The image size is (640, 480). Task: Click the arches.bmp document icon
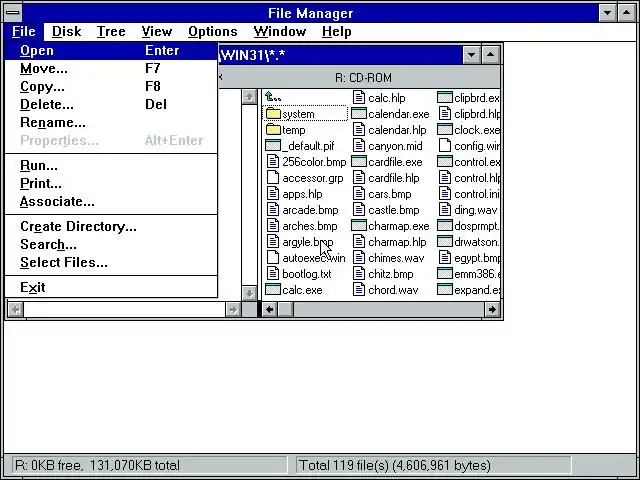pos(273,226)
